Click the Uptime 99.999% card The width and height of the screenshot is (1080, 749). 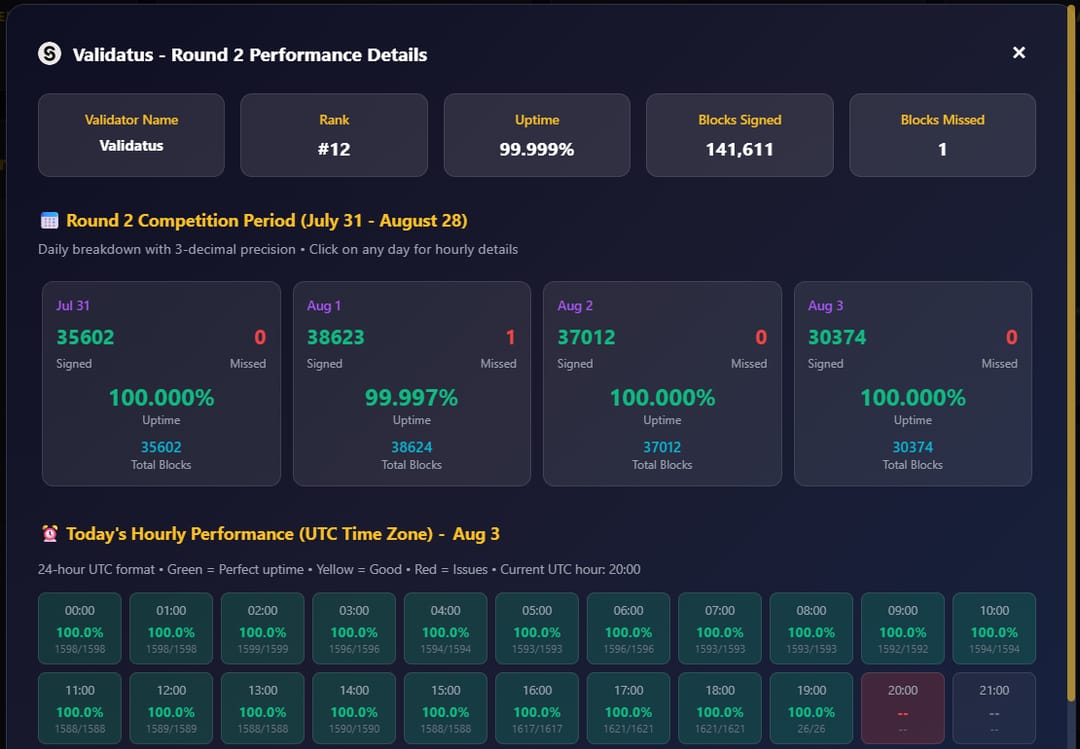tap(537, 135)
